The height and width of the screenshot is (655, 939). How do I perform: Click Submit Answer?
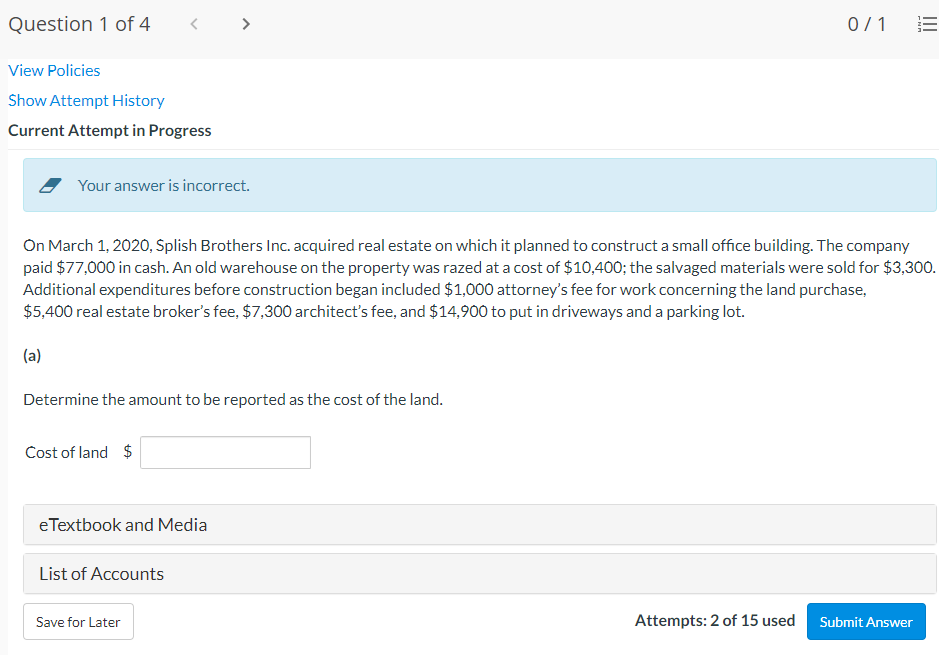[866, 621]
